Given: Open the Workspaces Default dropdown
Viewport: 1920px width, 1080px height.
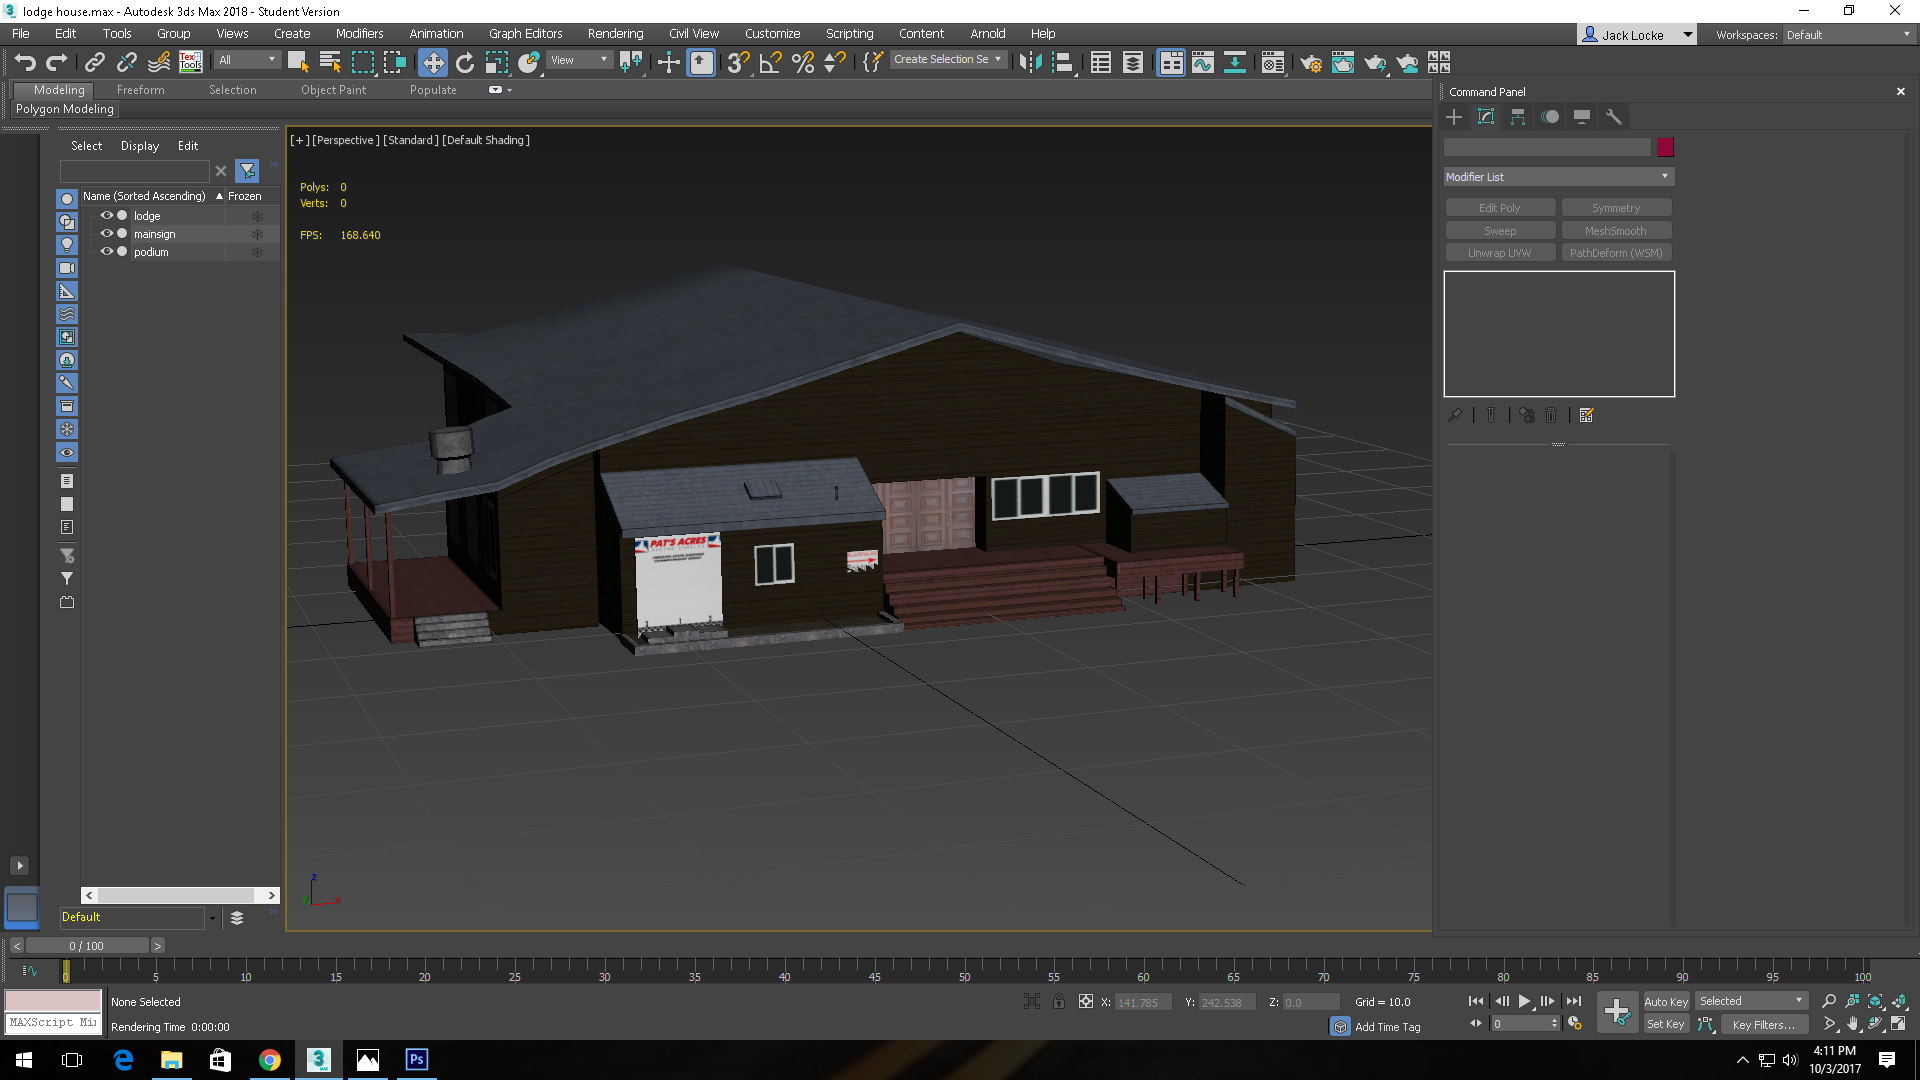Looking at the screenshot, I should (1849, 35).
